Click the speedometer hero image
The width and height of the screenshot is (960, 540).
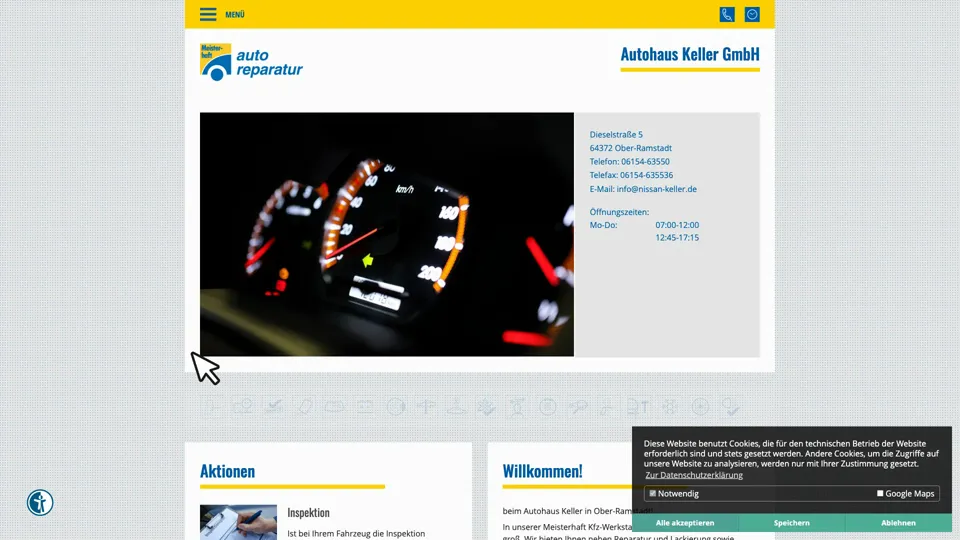387,234
